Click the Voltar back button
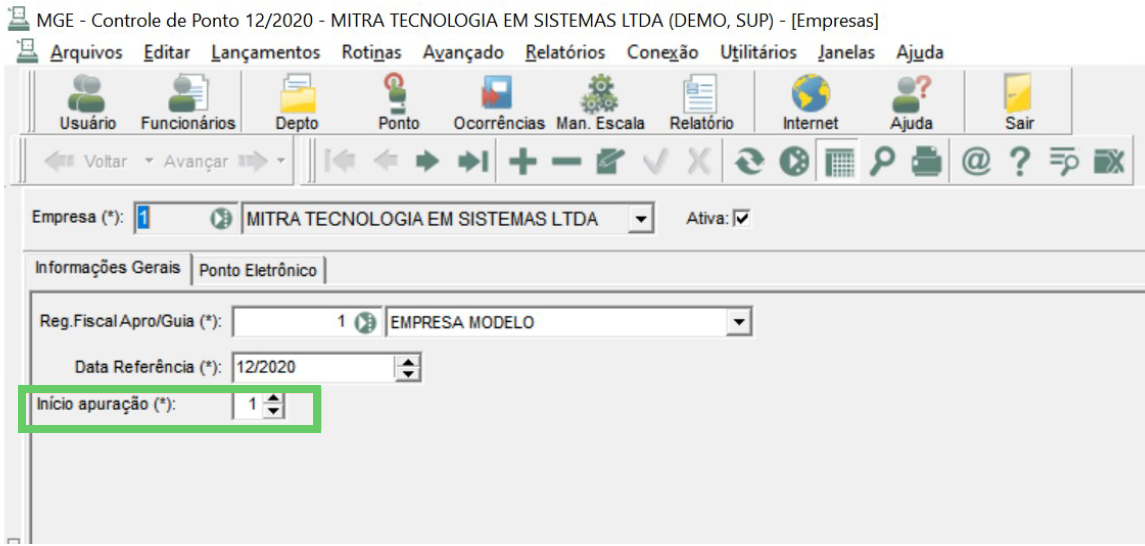The image size is (1145, 546). click(85, 161)
